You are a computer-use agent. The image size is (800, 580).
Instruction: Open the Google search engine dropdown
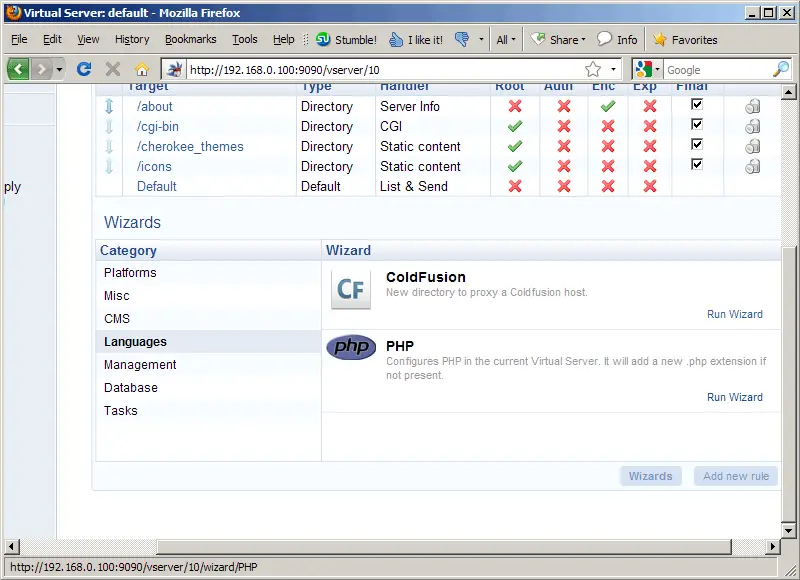[647, 69]
